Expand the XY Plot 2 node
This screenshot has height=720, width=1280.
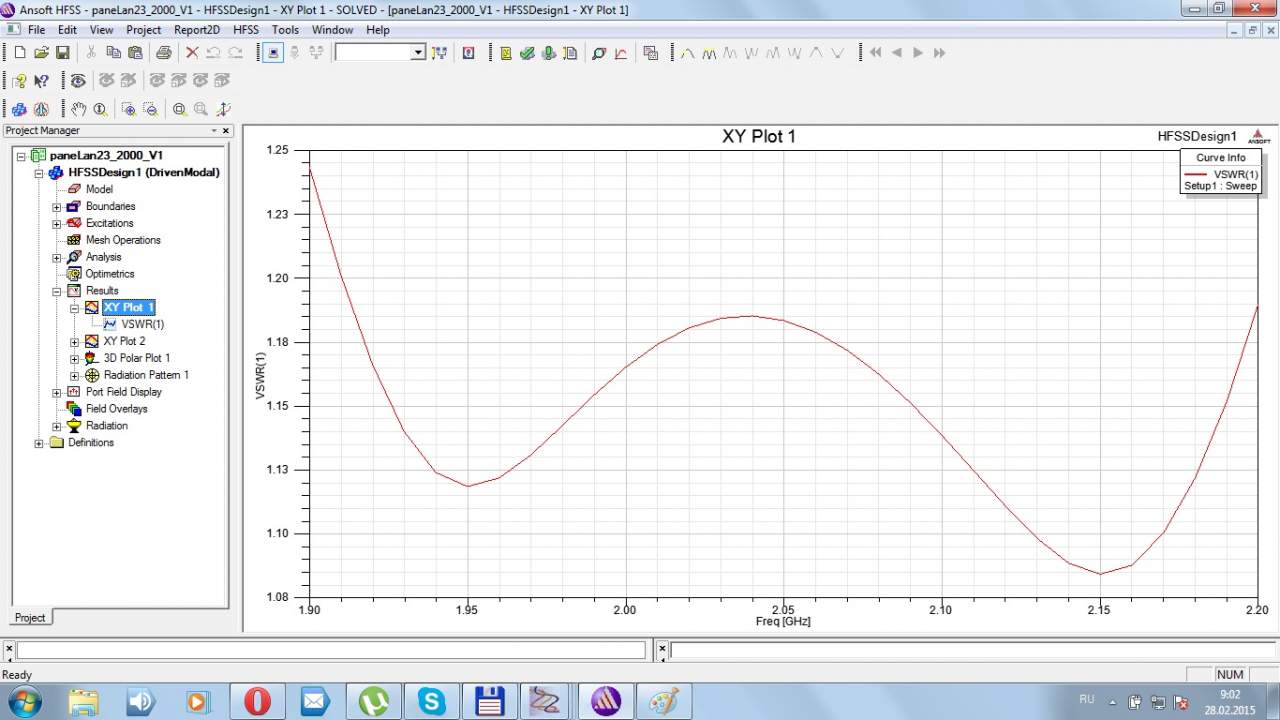coord(75,342)
